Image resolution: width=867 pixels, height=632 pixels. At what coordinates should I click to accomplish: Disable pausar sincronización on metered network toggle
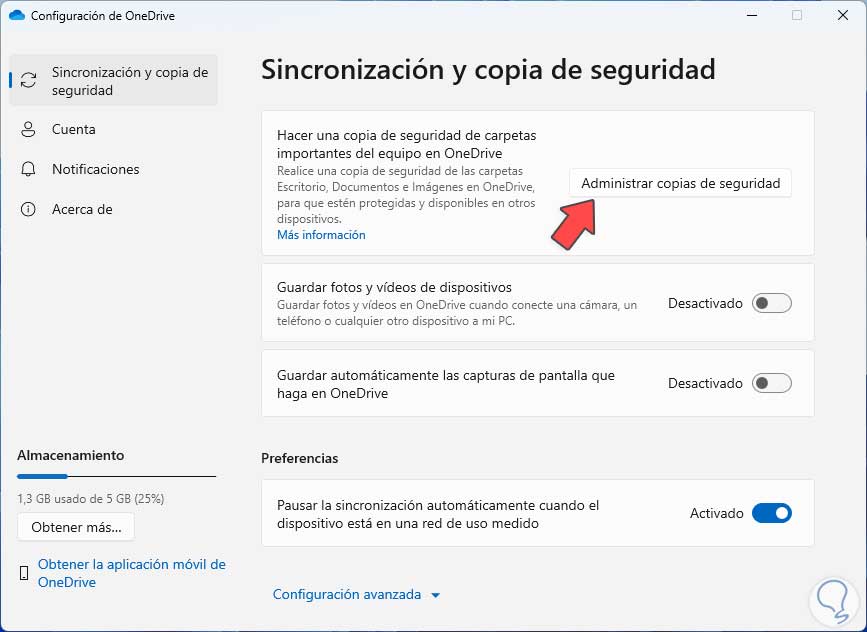click(x=772, y=513)
